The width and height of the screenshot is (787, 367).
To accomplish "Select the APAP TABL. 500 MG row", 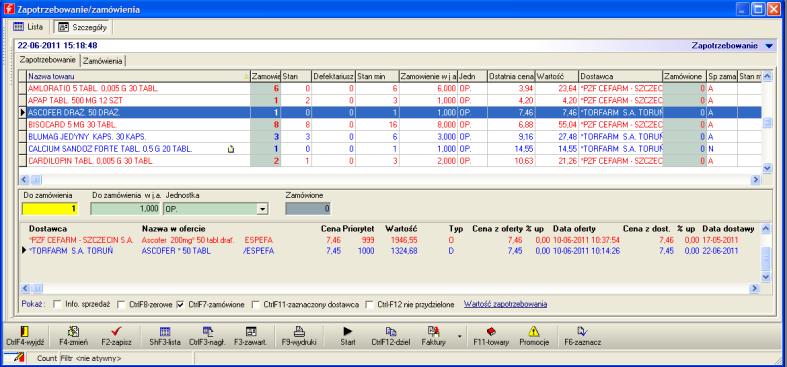I will tap(390, 100).
